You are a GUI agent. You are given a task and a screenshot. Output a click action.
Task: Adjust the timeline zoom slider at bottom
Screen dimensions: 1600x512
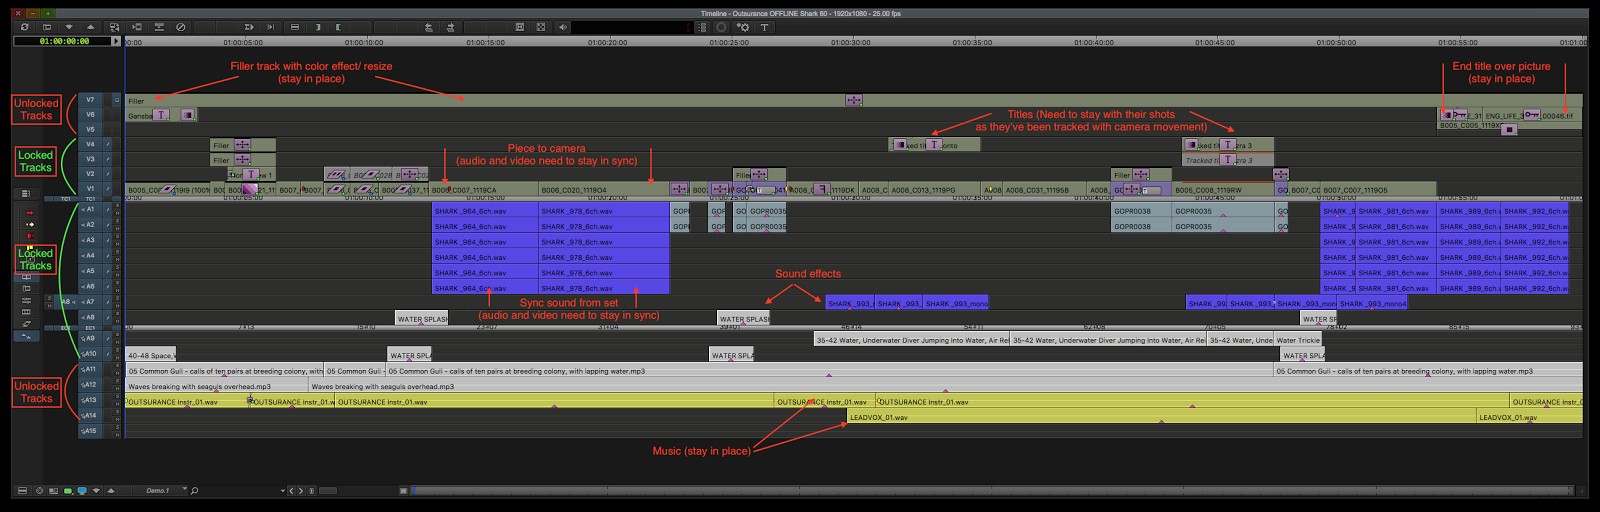[x=327, y=491]
